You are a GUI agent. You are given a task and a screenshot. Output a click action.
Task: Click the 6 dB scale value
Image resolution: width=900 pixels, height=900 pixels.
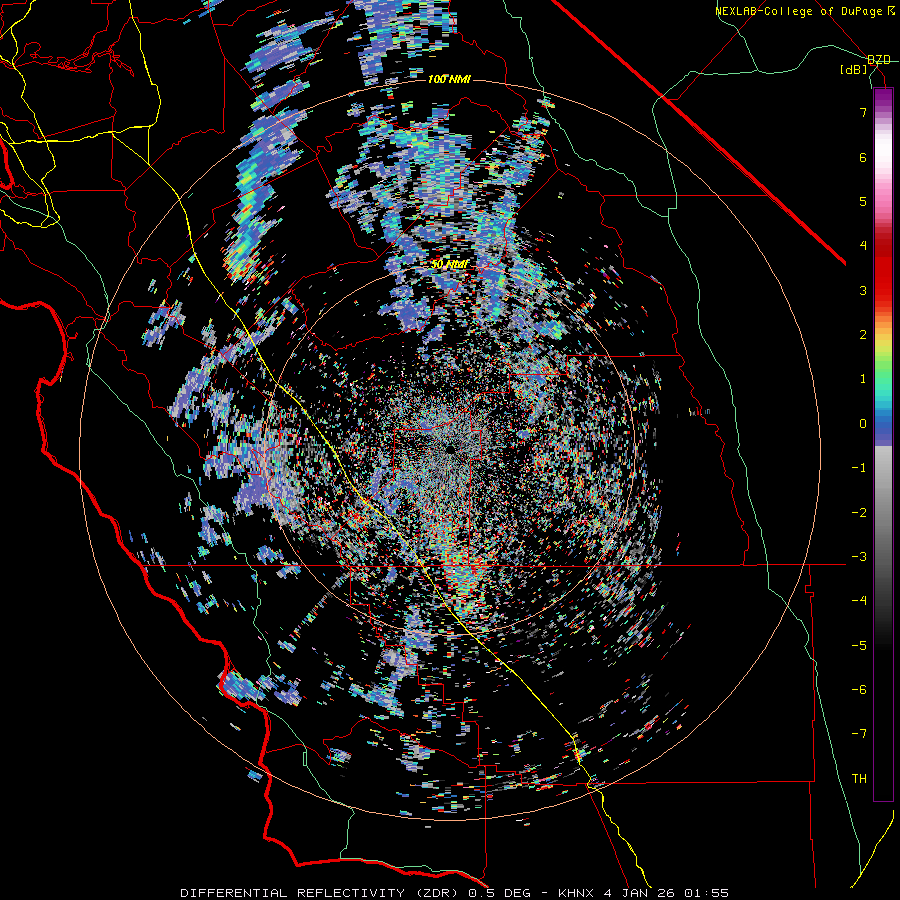coord(863,157)
